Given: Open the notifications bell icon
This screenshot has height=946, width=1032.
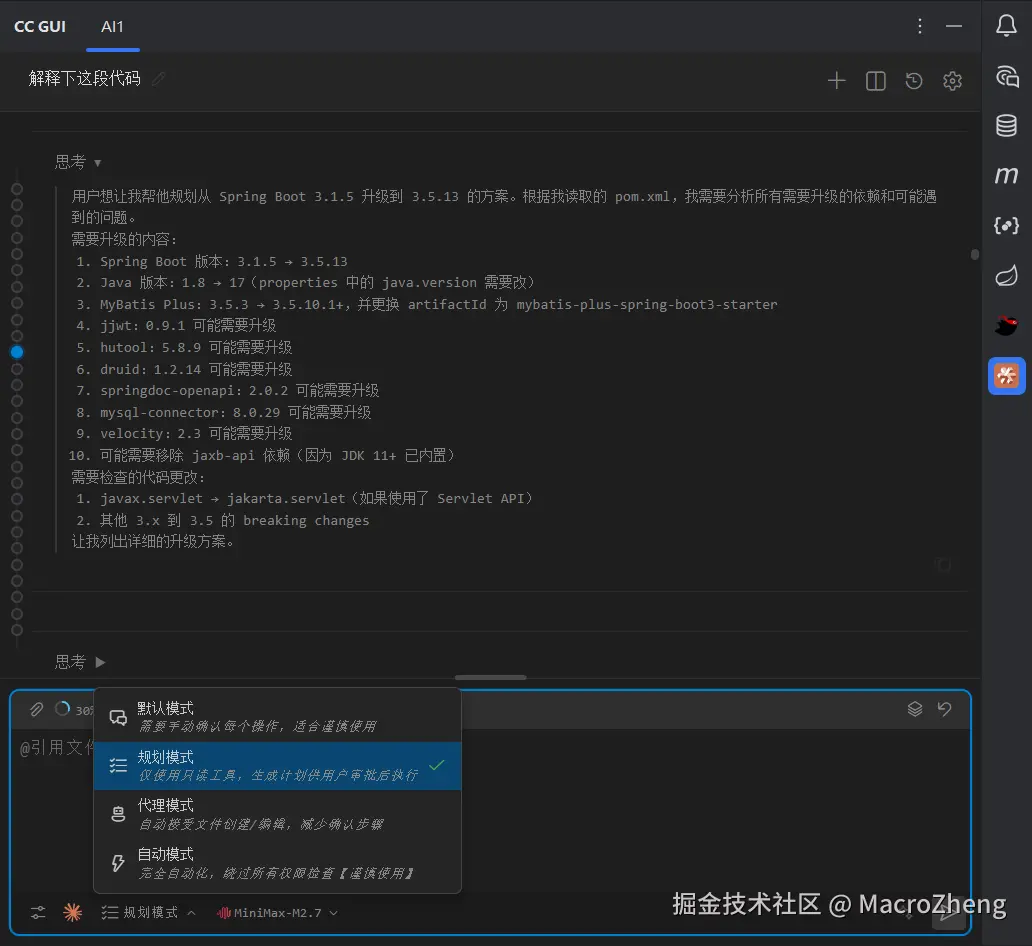Looking at the screenshot, I should [1006, 26].
